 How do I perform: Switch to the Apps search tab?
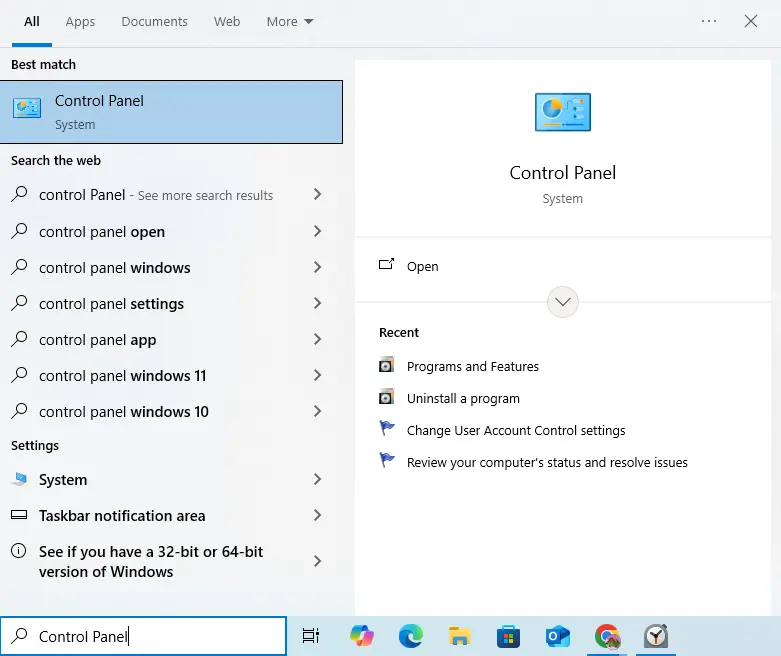(x=80, y=21)
